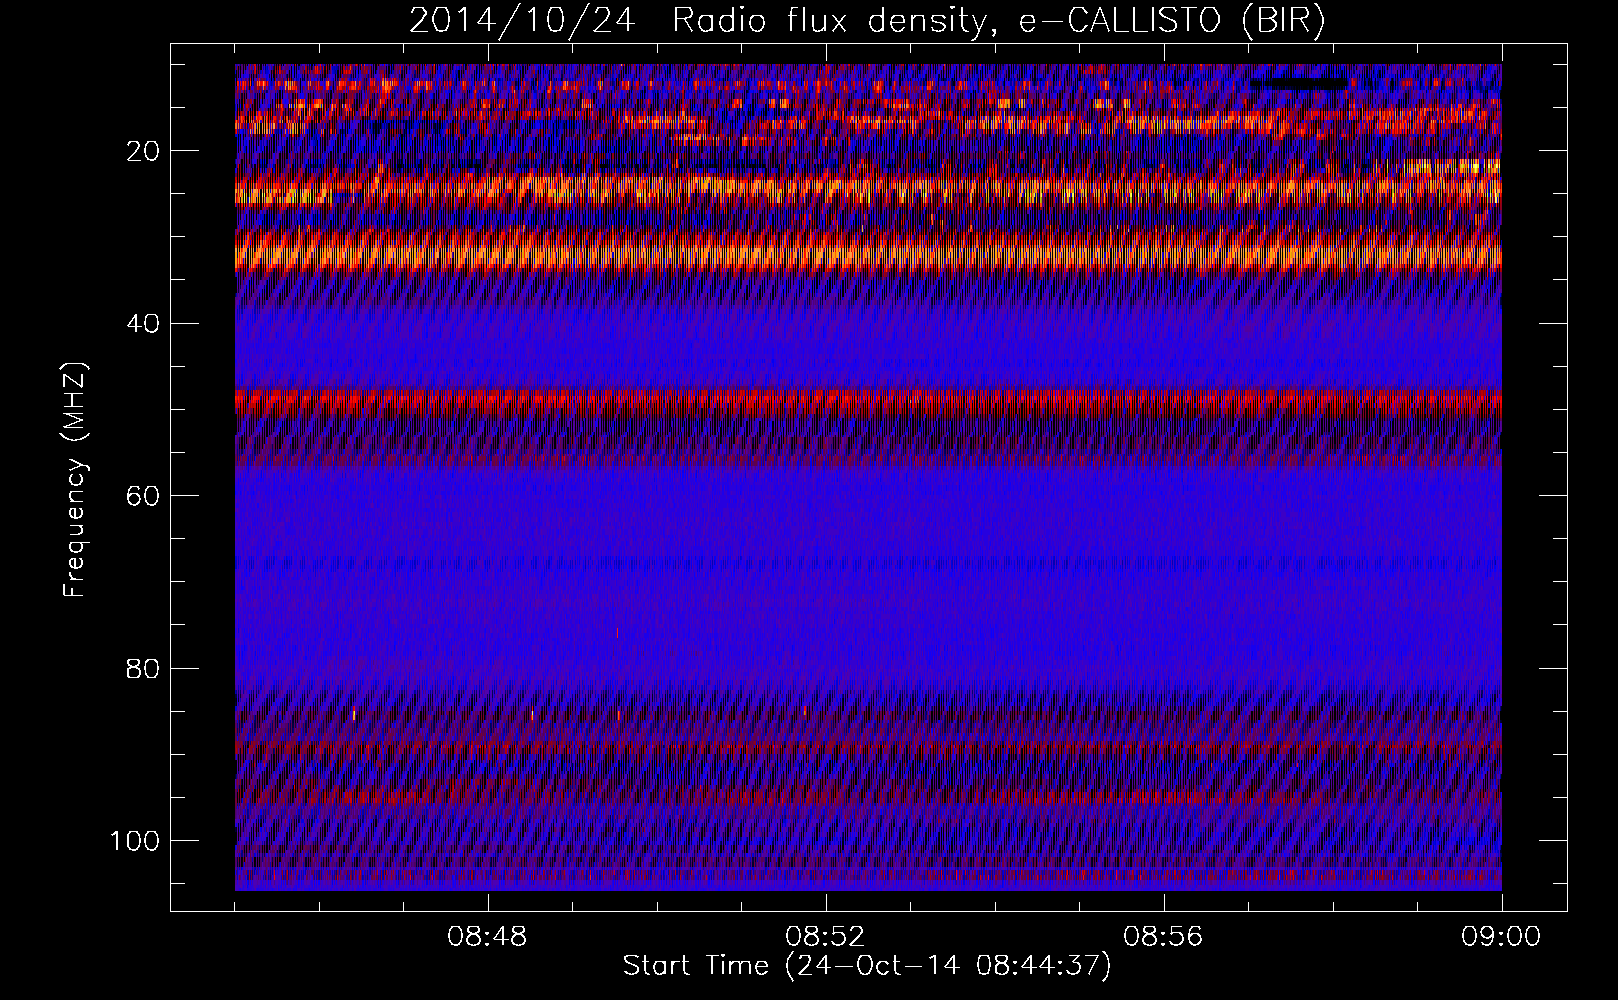Click the 80 frequency tick label
The image size is (1618, 1000).
(x=144, y=668)
